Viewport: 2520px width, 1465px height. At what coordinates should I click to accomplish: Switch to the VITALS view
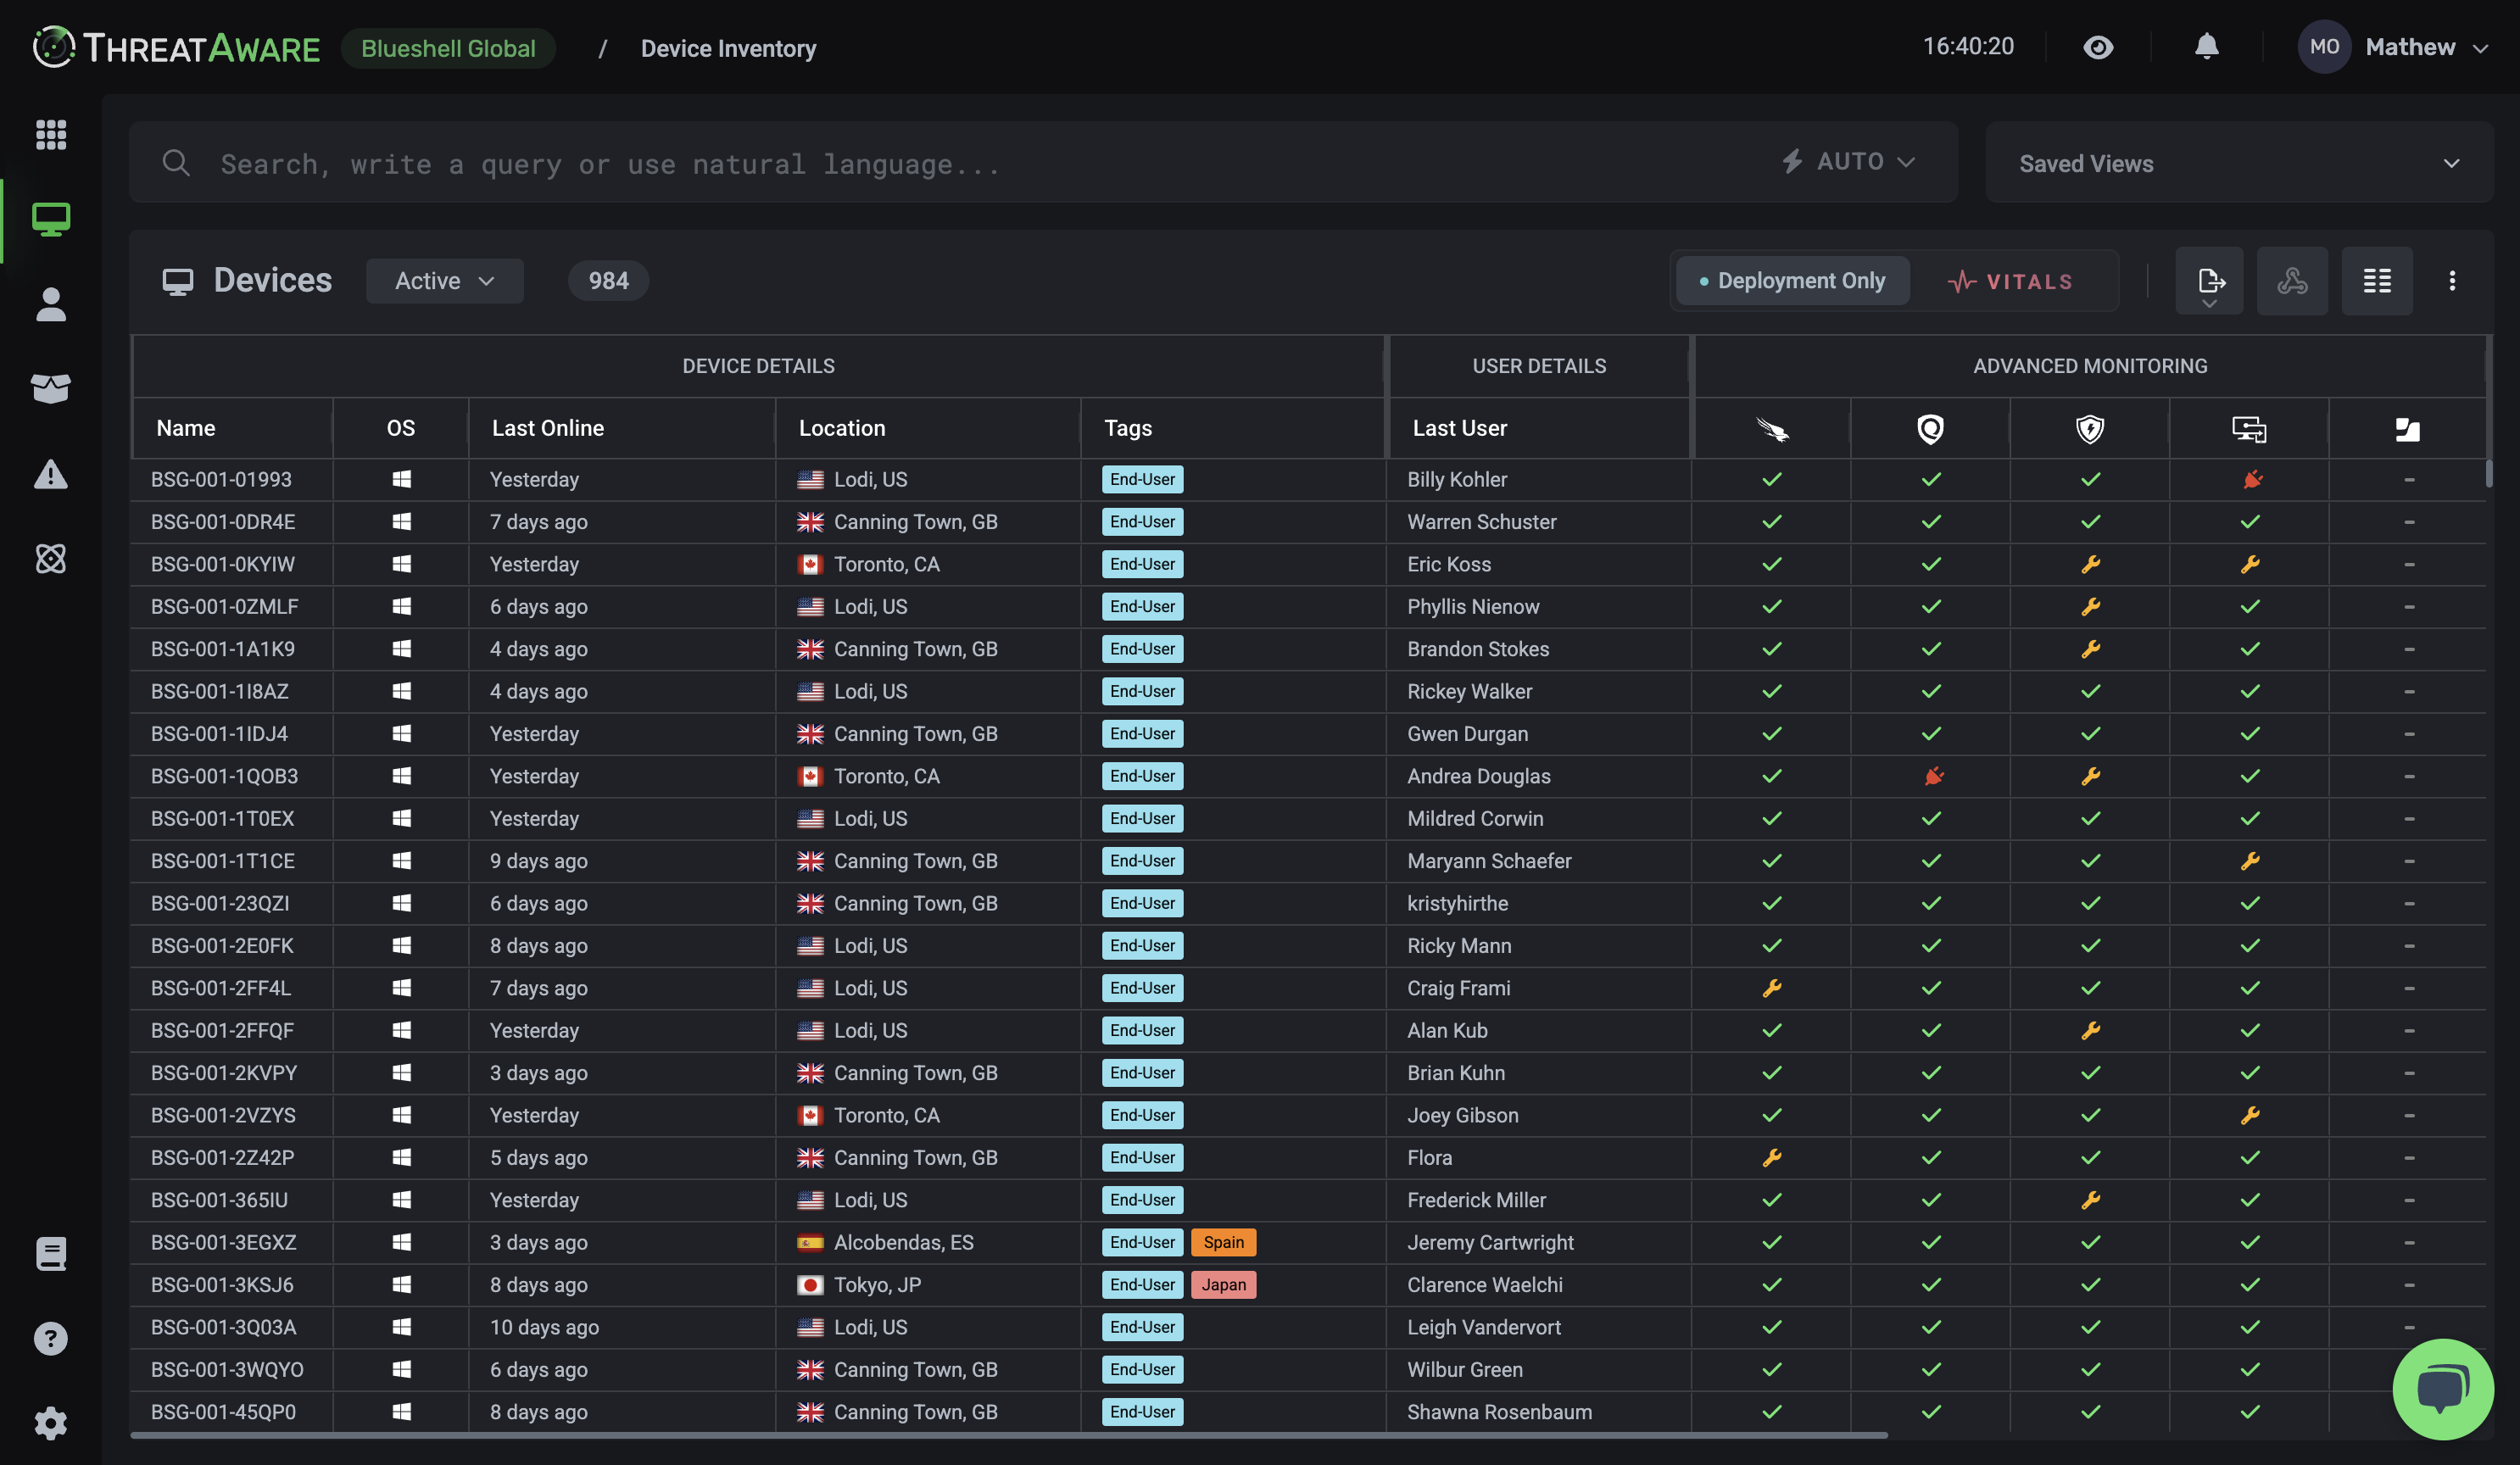[2011, 281]
